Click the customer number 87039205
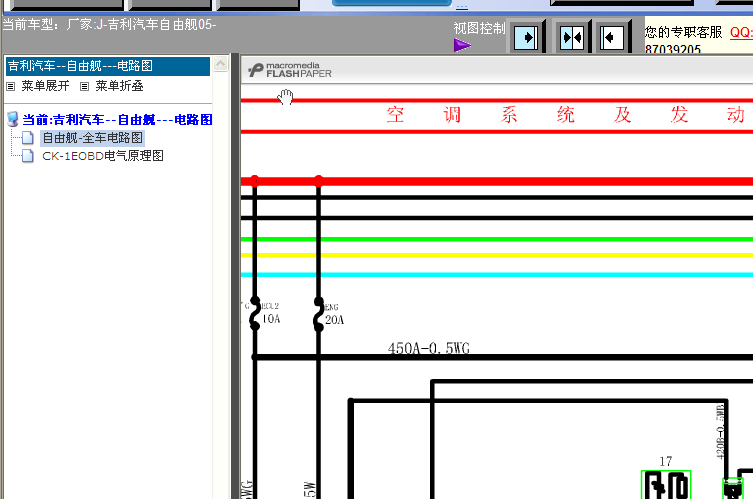 tap(673, 49)
